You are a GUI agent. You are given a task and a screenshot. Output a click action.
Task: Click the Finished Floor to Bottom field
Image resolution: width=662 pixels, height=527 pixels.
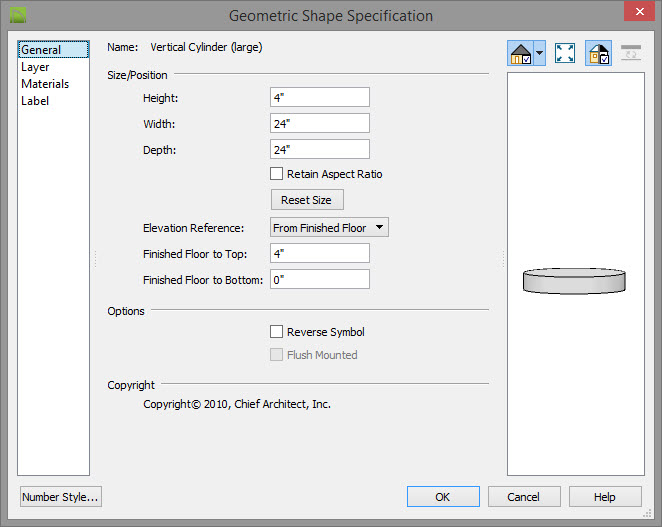[320, 279]
